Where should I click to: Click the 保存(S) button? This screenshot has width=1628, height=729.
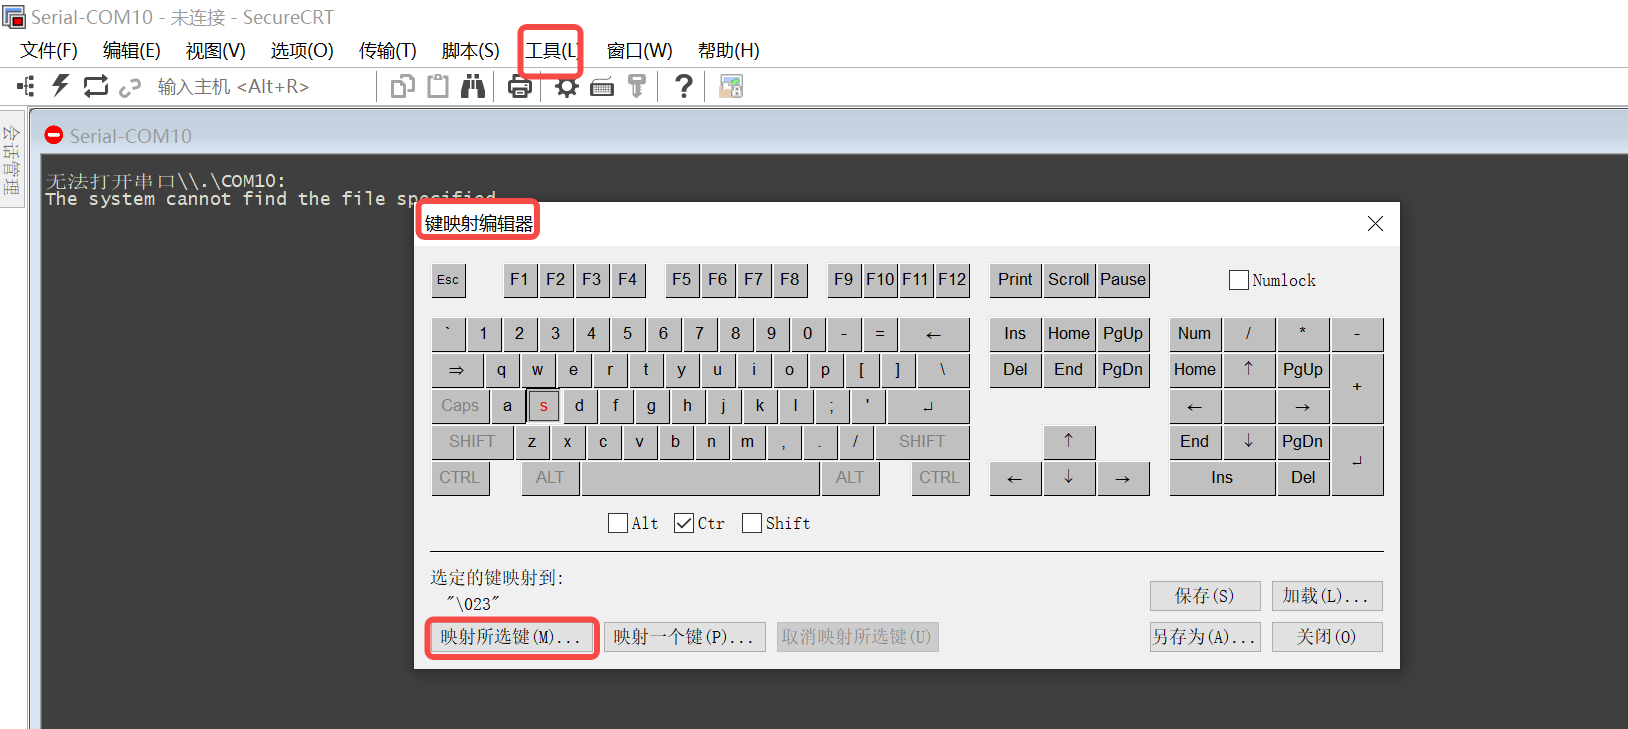pyautogui.click(x=1205, y=596)
